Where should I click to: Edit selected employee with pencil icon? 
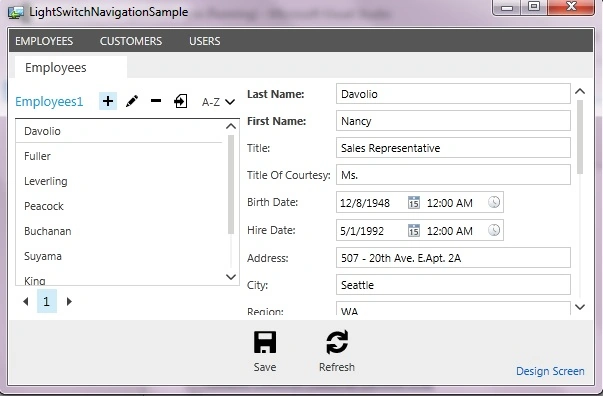132,101
